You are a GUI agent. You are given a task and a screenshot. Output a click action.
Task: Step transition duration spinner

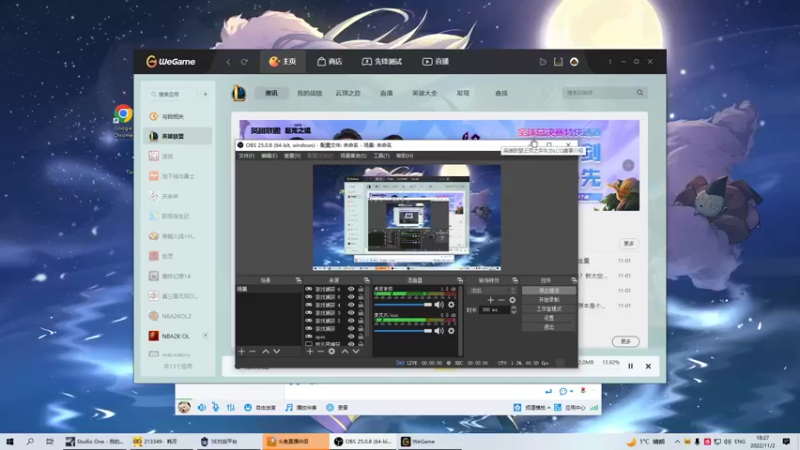click(x=513, y=310)
